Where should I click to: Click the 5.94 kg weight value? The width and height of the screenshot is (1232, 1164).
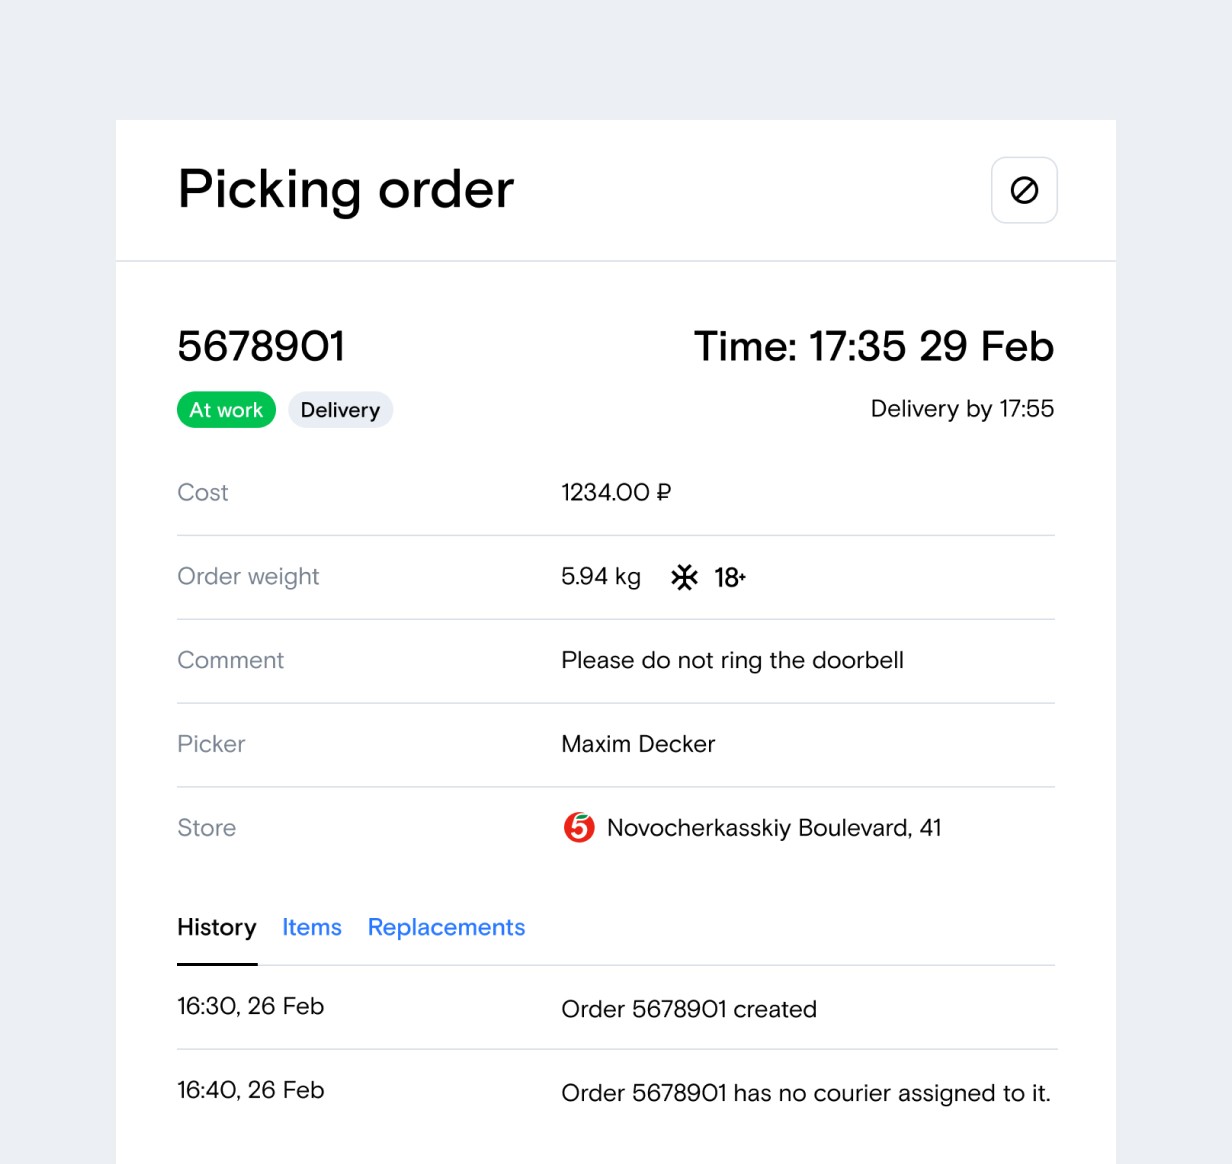coord(601,577)
